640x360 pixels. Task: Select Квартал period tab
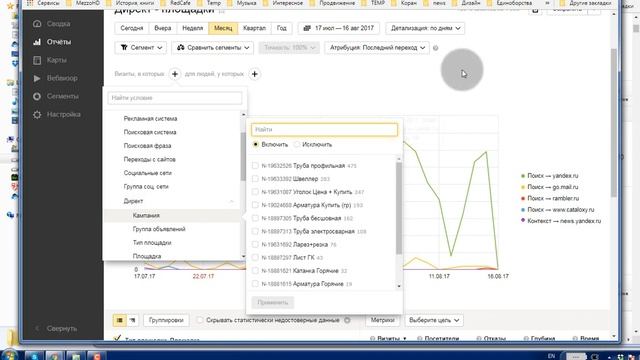[x=254, y=28]
